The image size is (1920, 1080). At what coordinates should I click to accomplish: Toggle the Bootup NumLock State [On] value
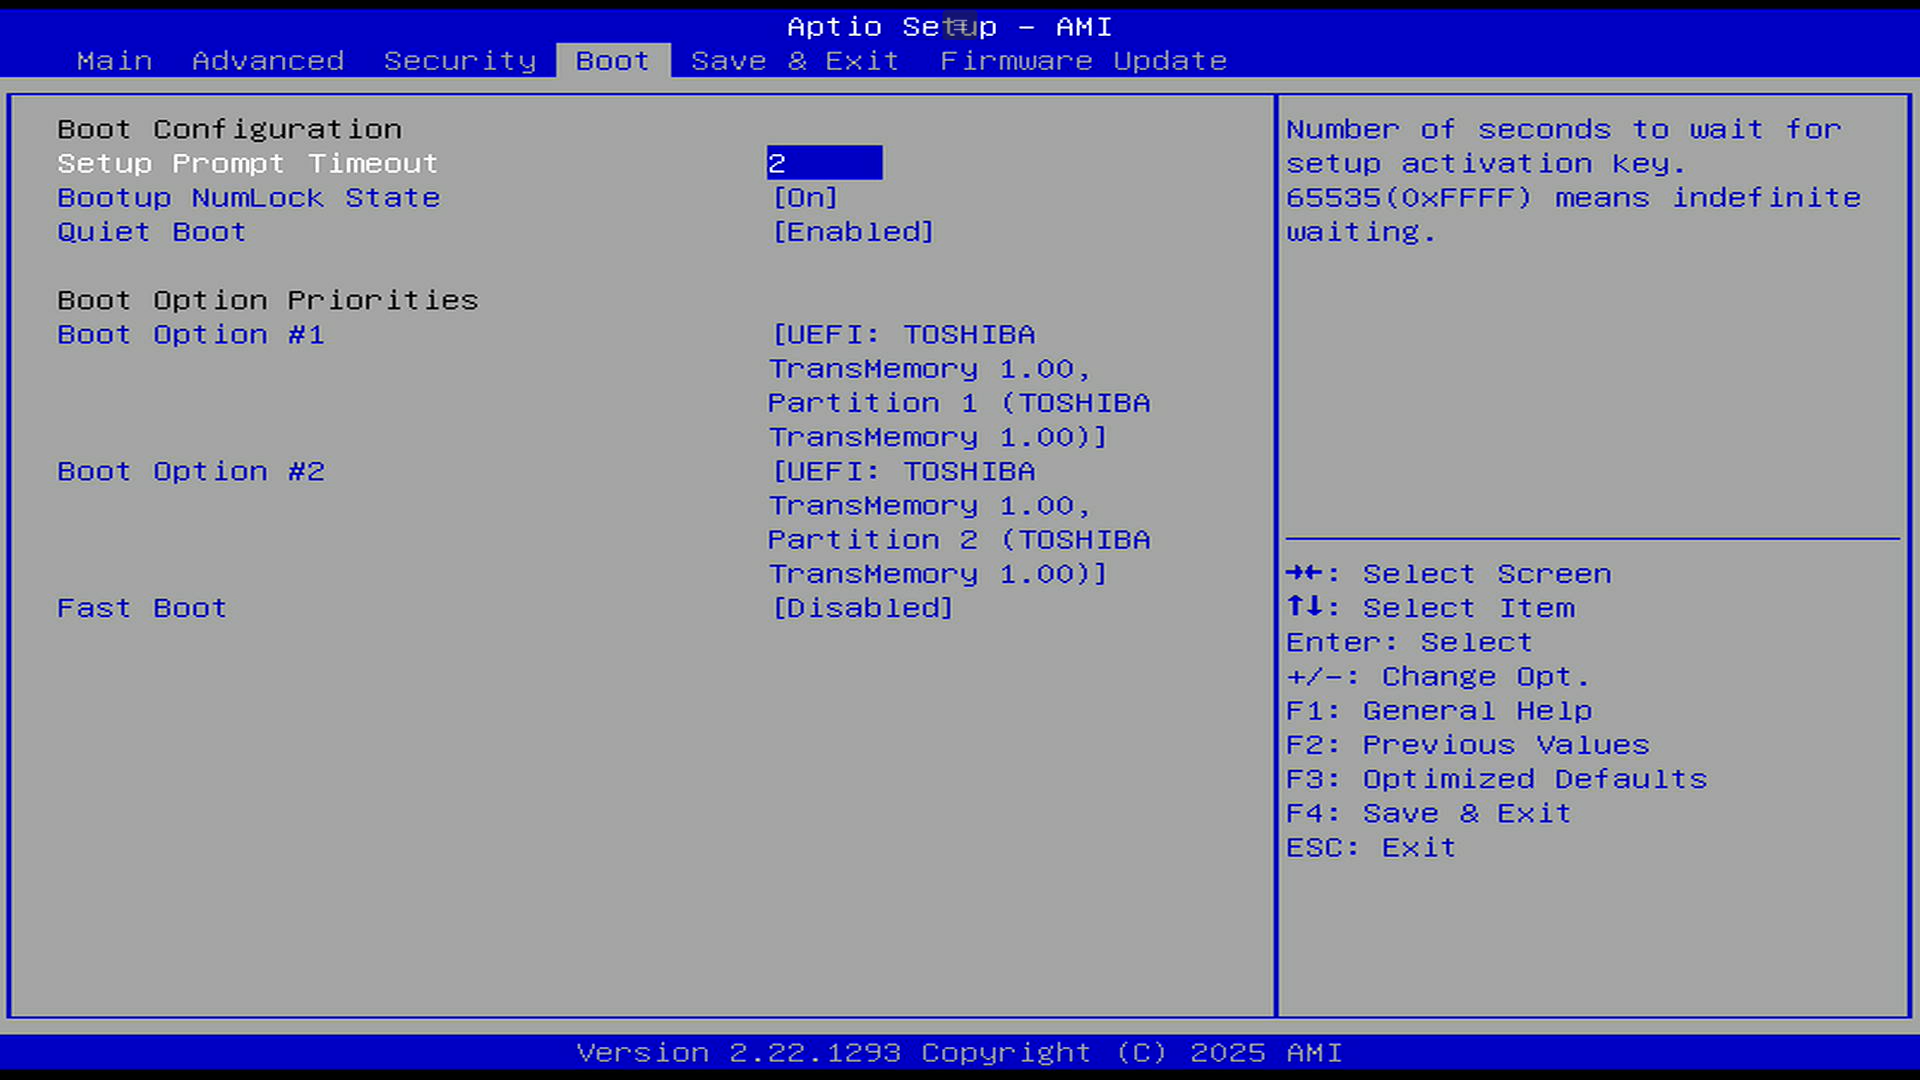(x=805, y=198)
